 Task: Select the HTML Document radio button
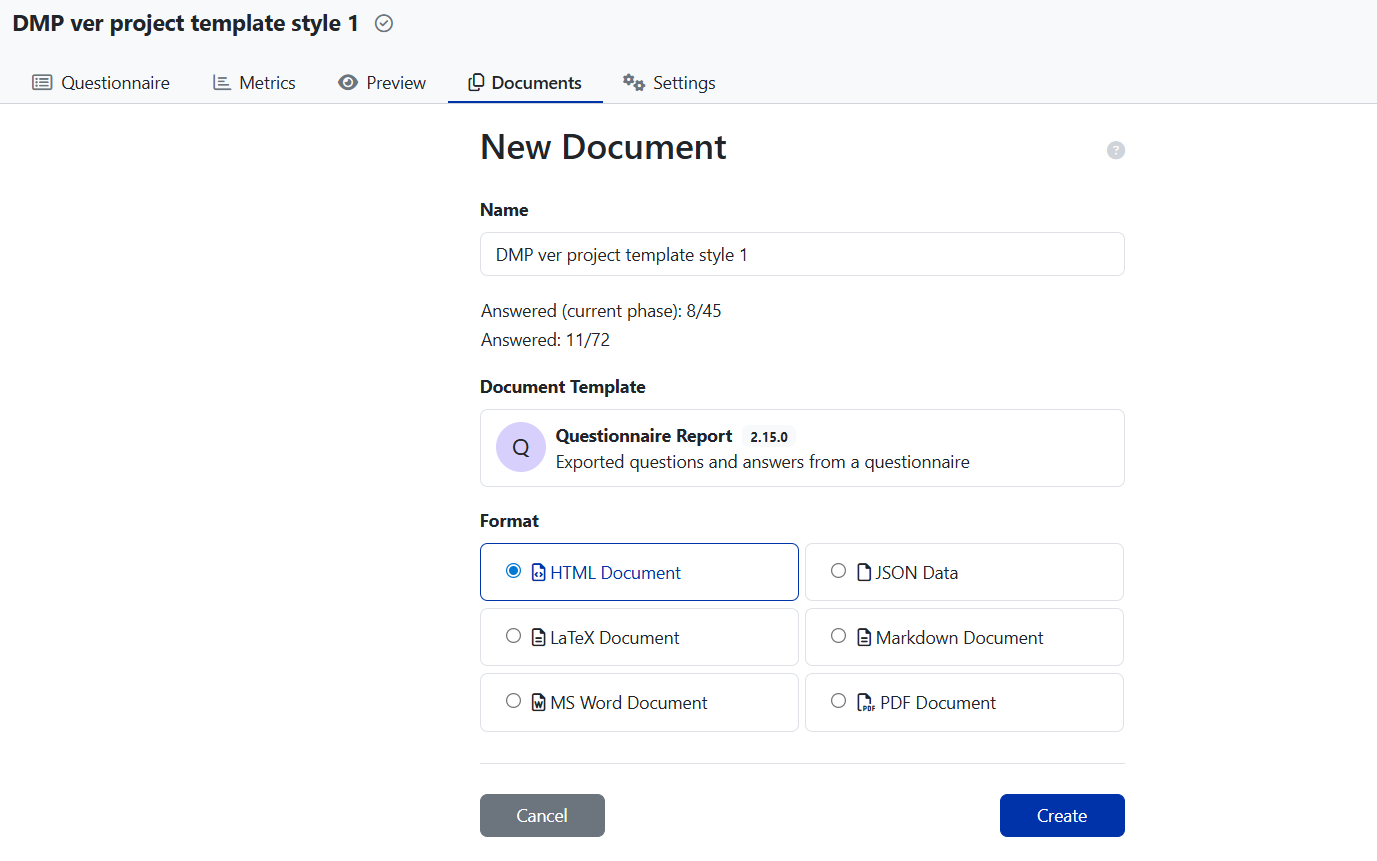513,571
